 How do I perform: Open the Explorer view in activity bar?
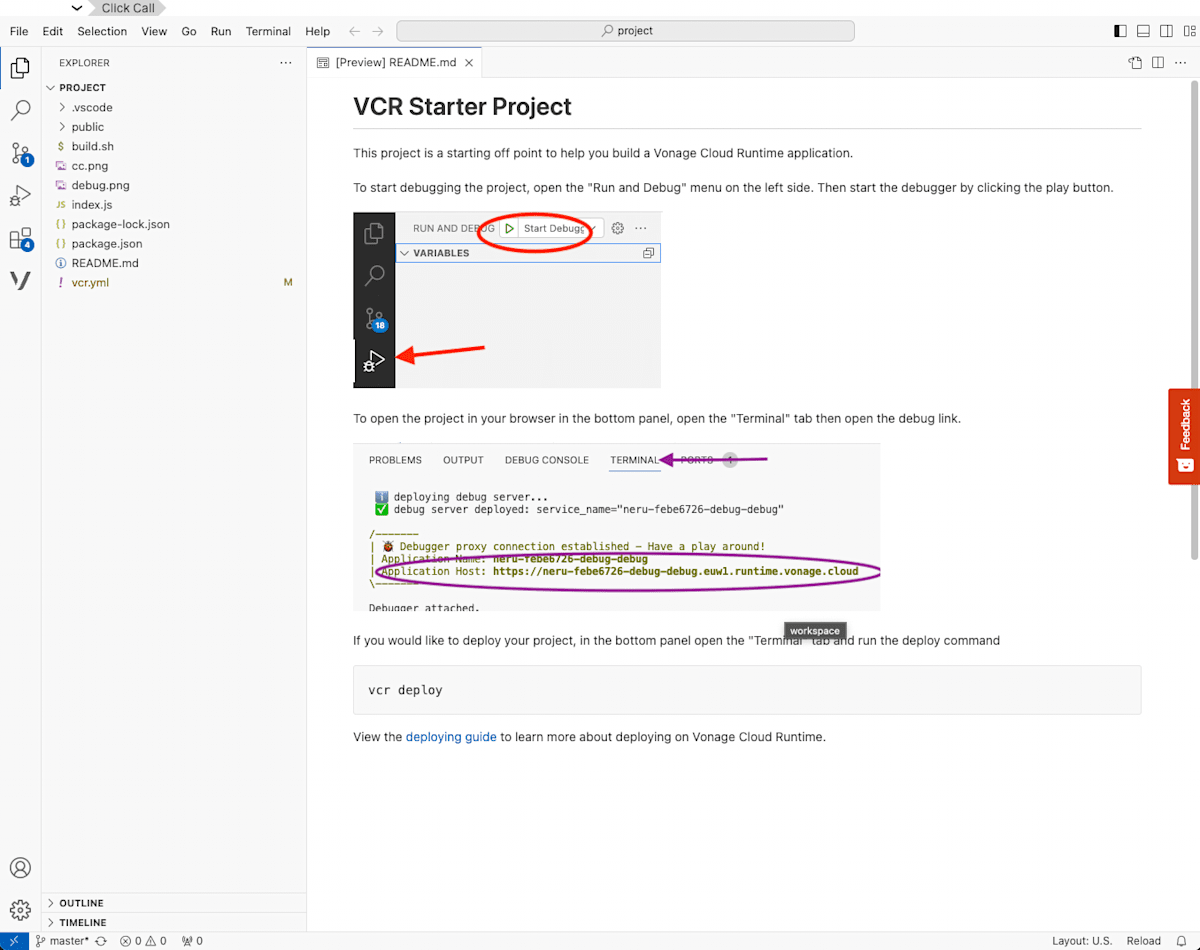click(20, 68)
